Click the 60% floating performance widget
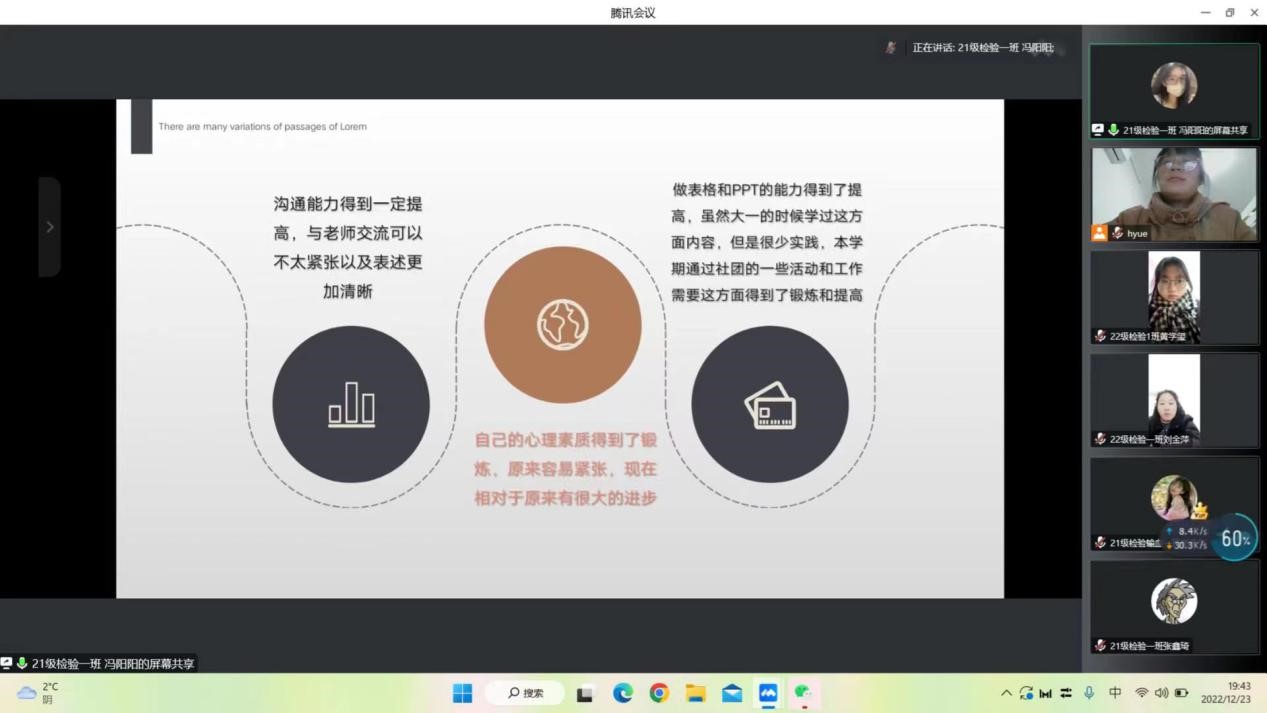Viewport: 1267px width, 713px height. click(1235, 538)
